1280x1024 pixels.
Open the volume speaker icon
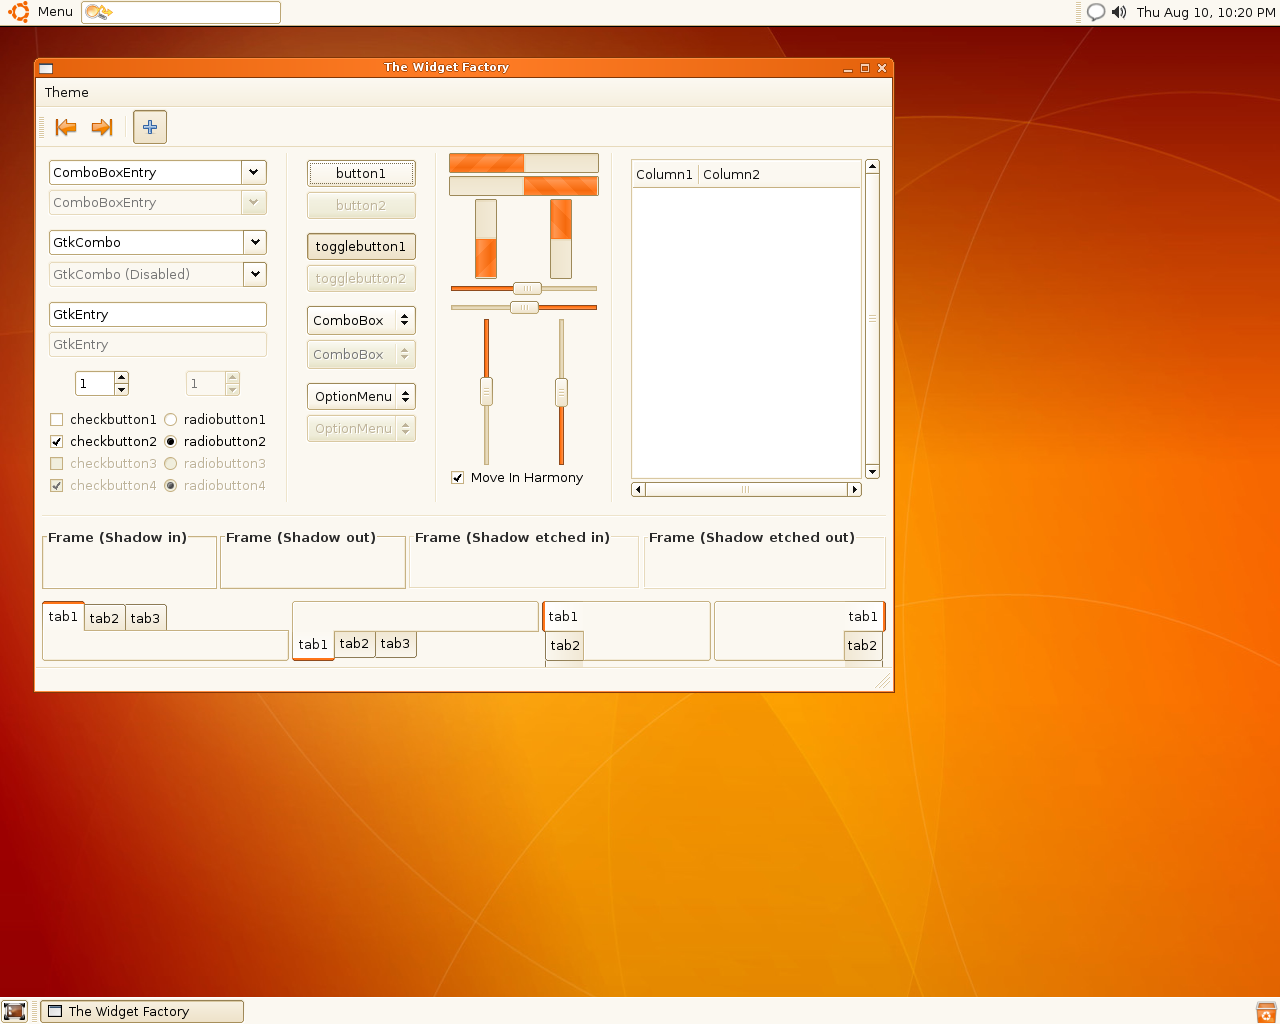tap(1119, 12)
